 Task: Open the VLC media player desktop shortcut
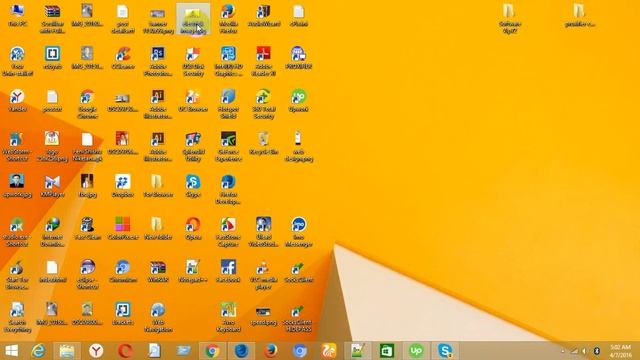[x=263, y=275]
